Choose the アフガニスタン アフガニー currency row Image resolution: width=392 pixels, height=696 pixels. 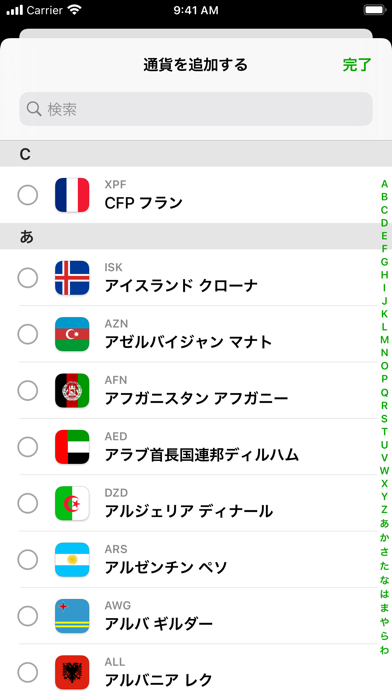click(196, 390)
